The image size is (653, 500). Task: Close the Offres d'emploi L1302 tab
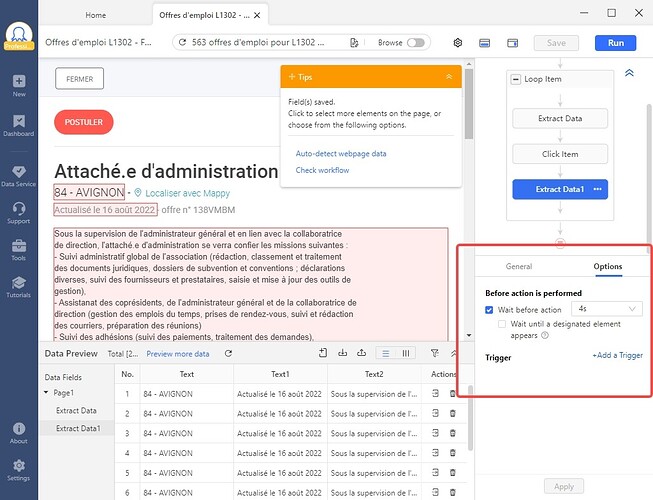click(257, 15)
